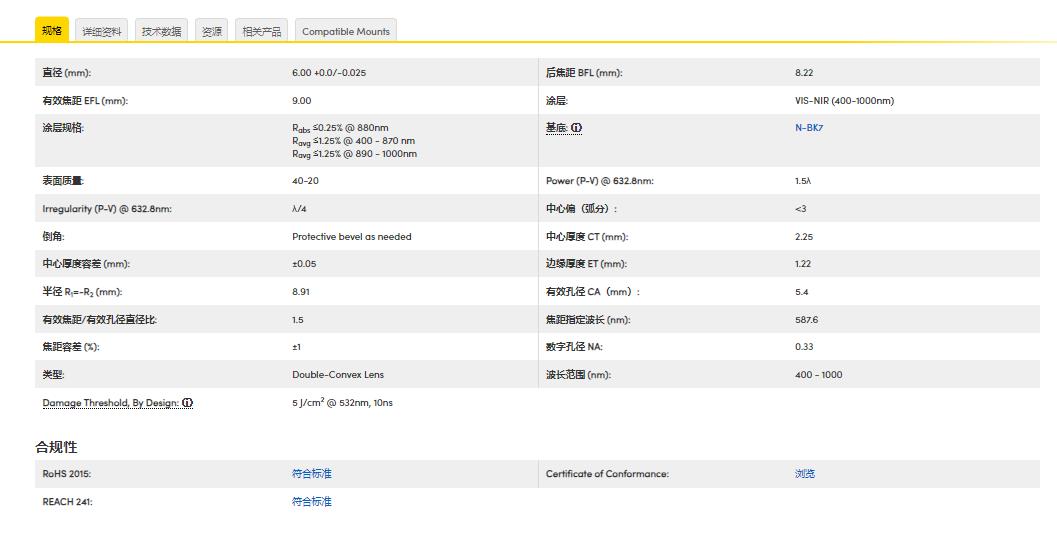The height and width of the screenshot is (545, 1057).
Task: Click the numerical aperture value 0.33
Action: [x=804, y=347]
